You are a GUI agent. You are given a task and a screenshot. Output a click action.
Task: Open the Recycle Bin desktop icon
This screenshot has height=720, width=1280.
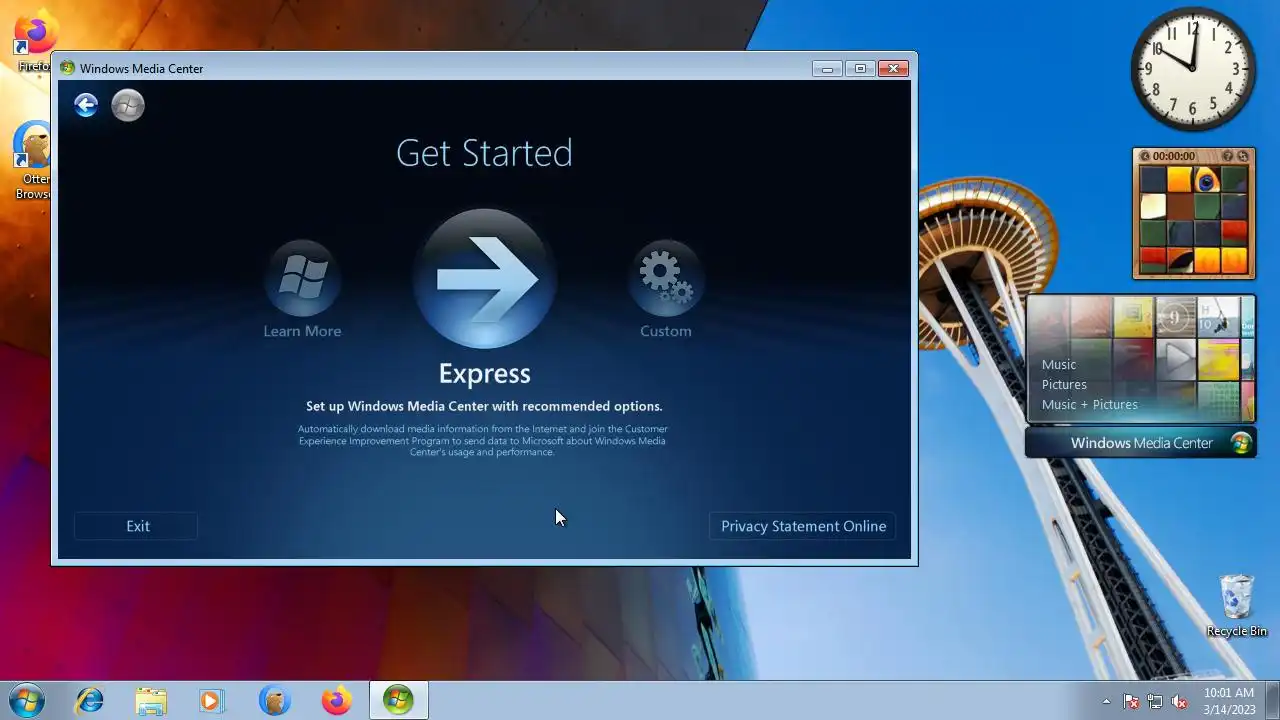pyautogui.click(x=1237, y=605)
